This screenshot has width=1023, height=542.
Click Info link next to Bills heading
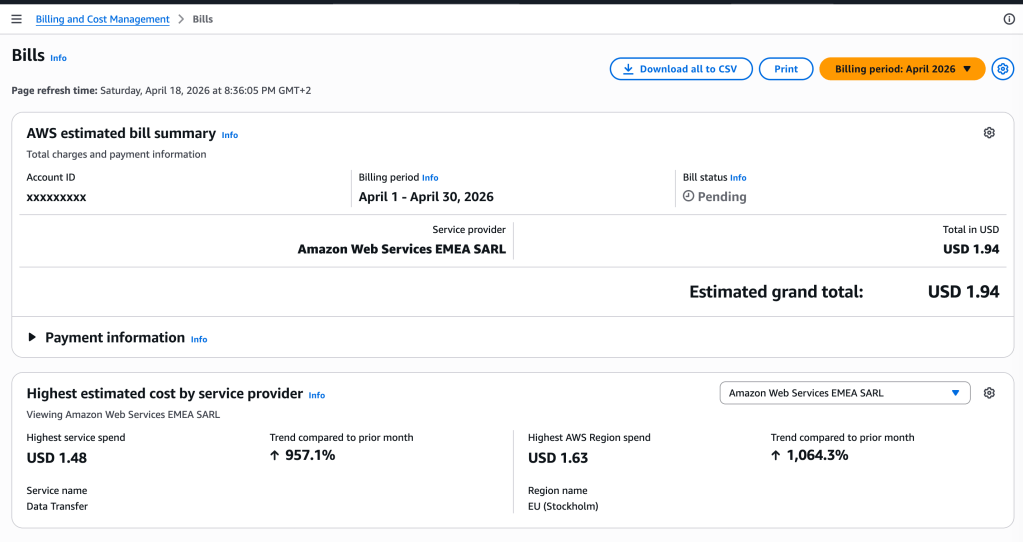[58, 58]
